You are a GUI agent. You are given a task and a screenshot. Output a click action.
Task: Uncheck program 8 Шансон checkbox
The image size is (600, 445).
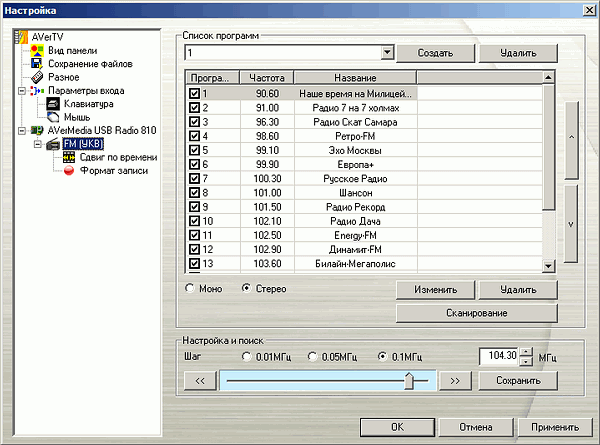194,192
